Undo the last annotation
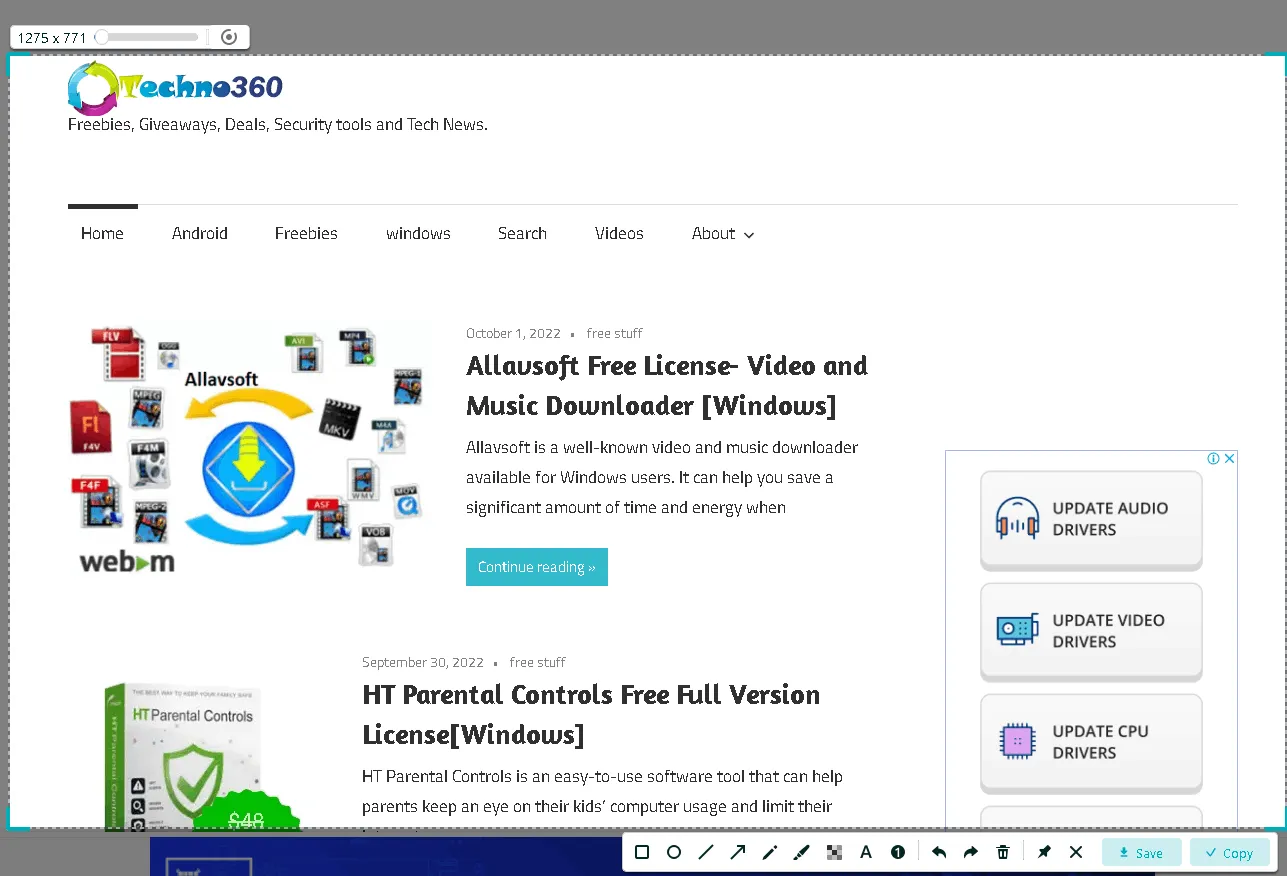The image size is (1287, 876). 939,852
